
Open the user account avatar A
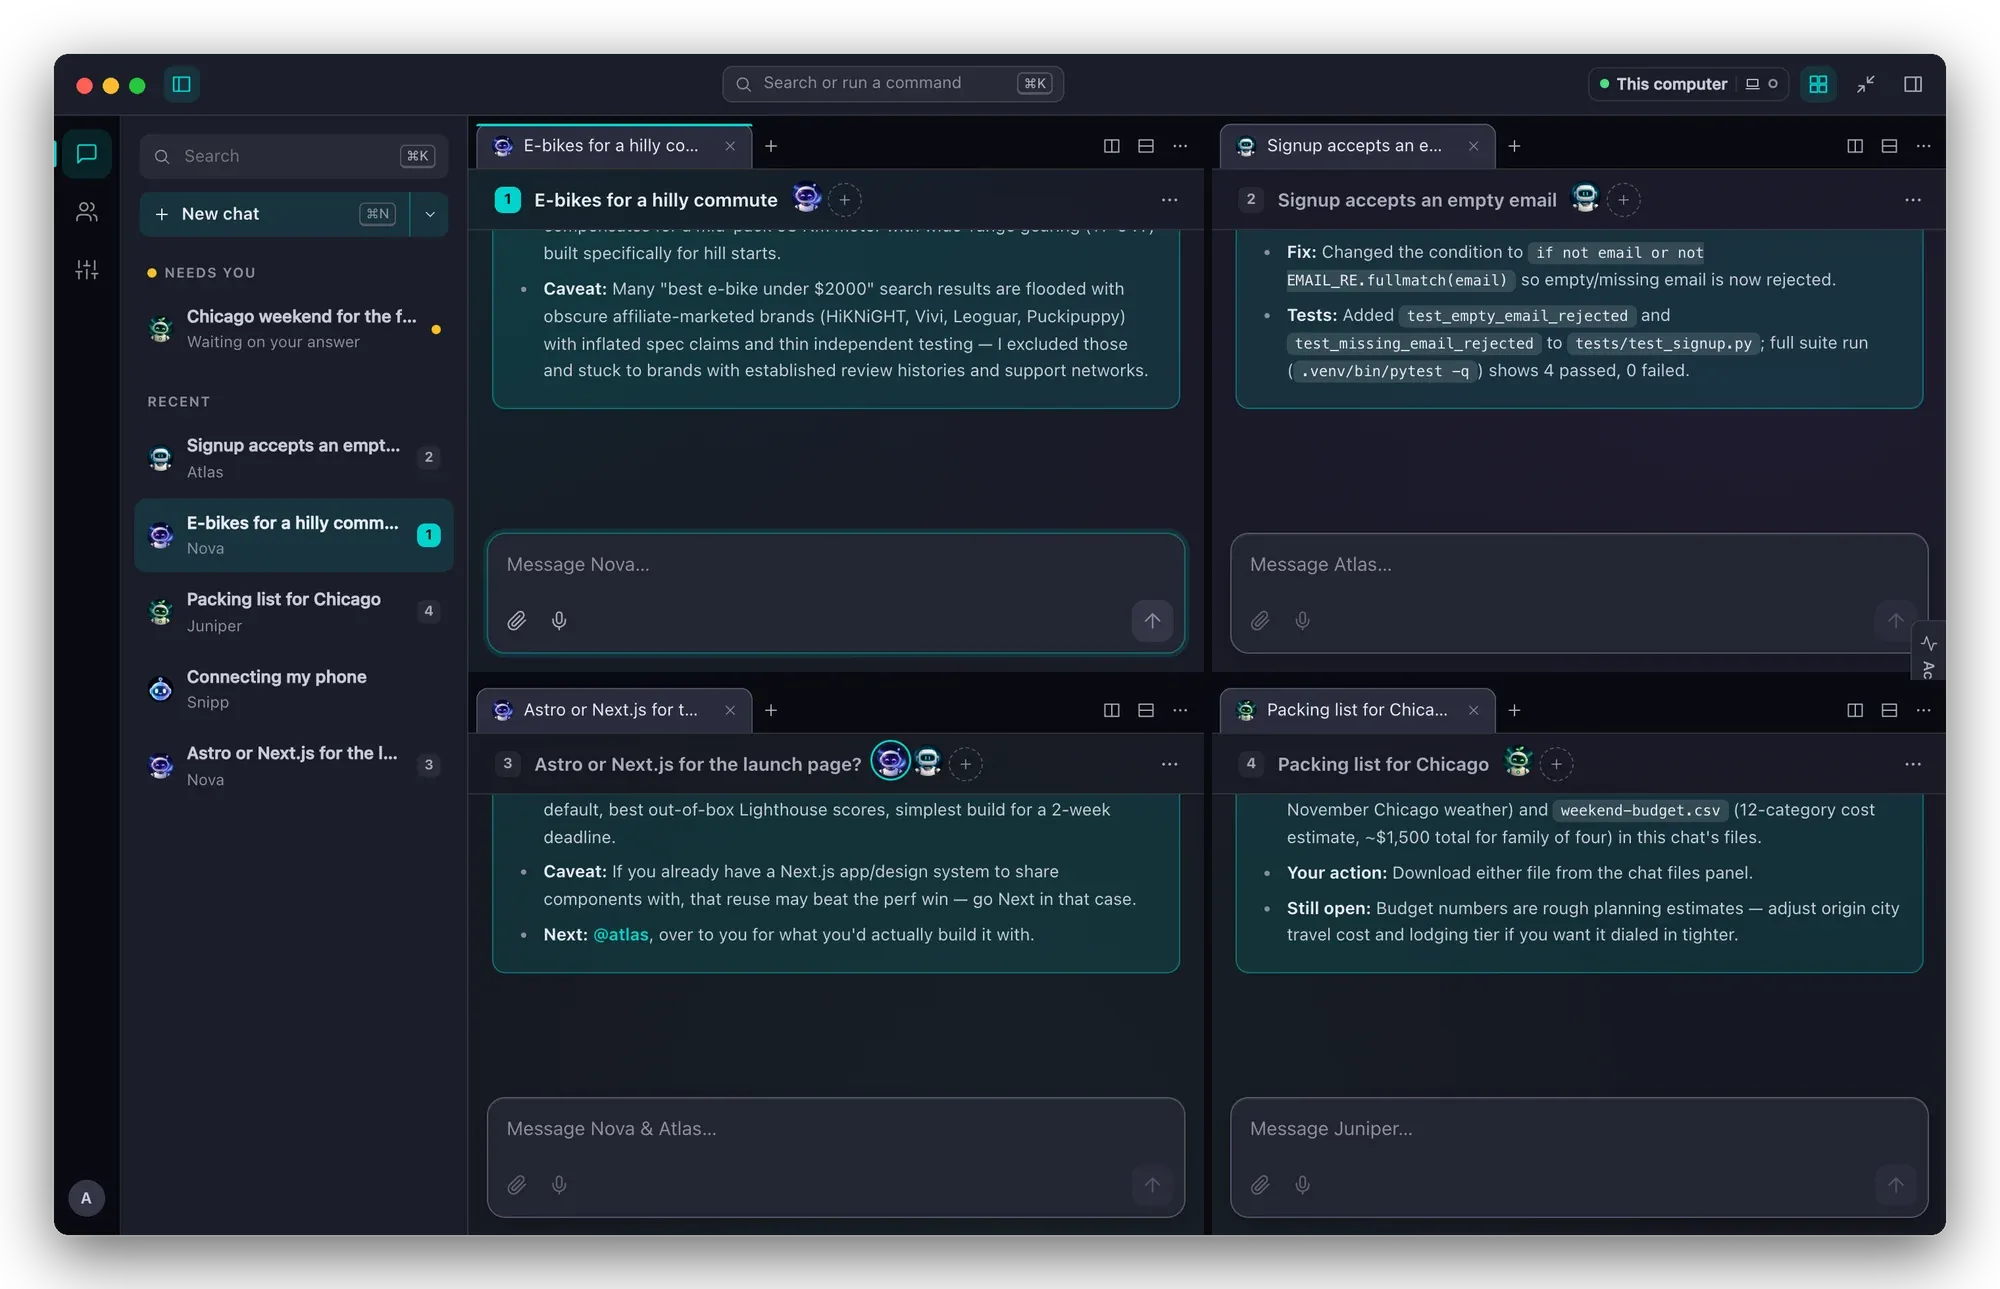pos(86,1198)
